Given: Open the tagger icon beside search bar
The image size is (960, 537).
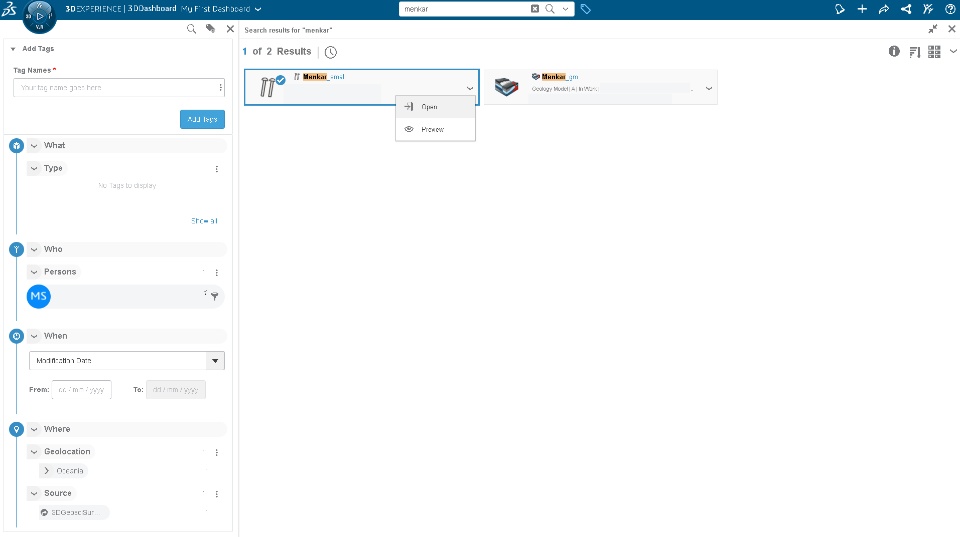Looking at the screenshot, I should (x=585, y=9).
